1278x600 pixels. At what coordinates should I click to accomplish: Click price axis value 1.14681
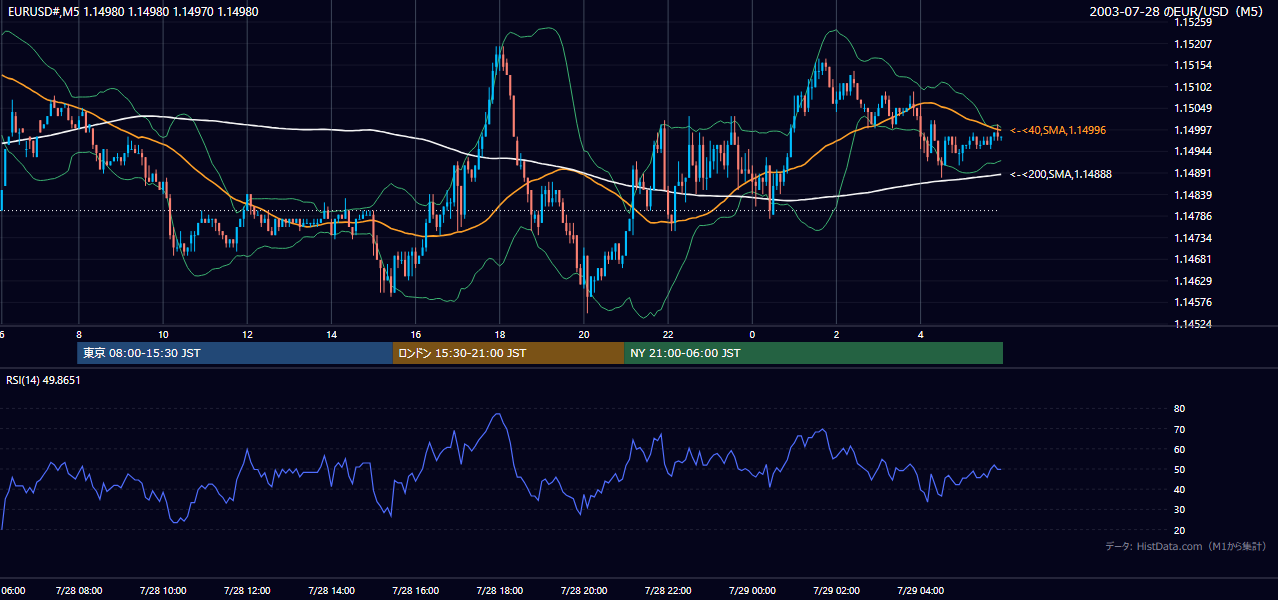point(1194,259)
